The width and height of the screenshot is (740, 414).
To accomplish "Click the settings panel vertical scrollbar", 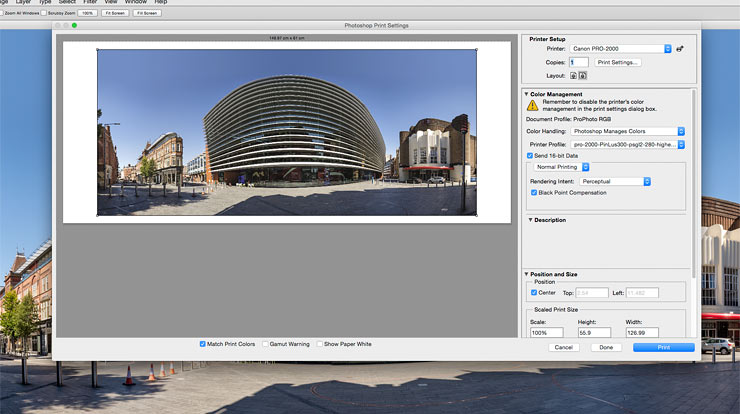I will [694, 183].
